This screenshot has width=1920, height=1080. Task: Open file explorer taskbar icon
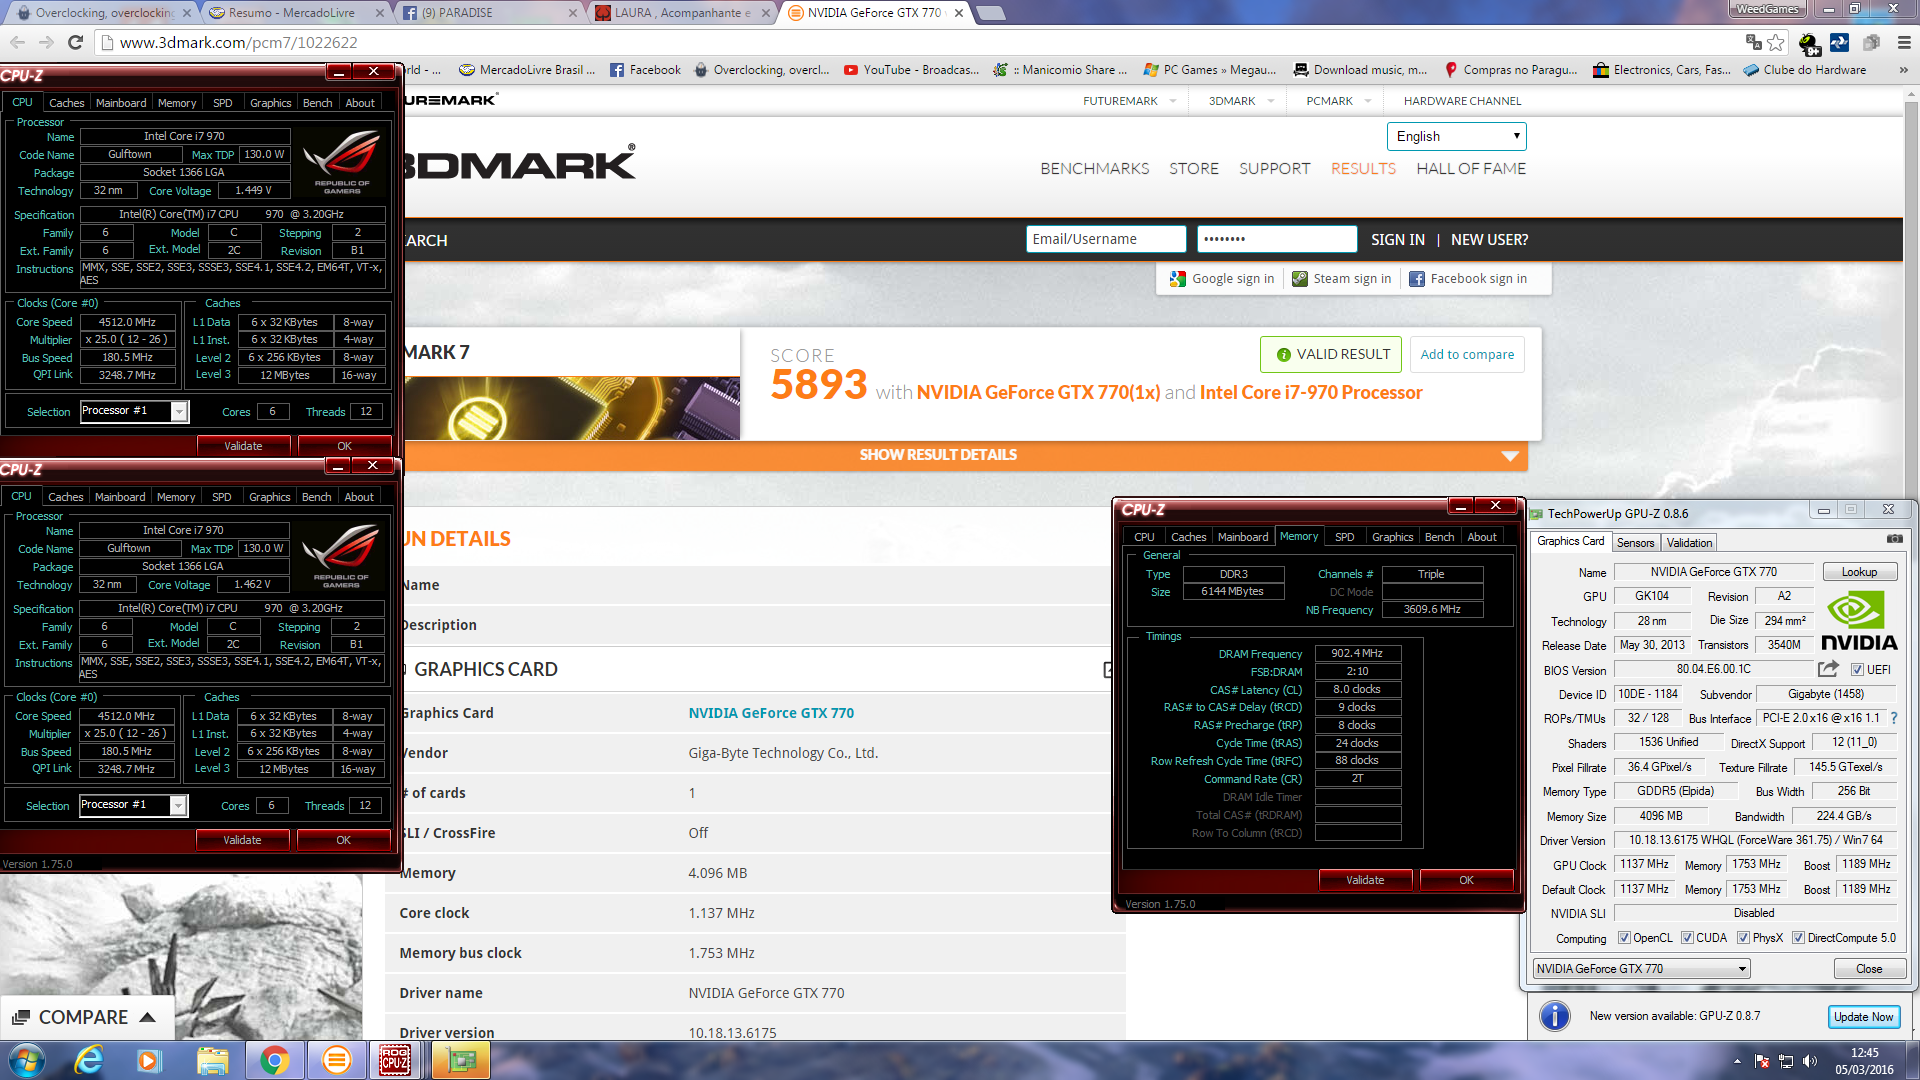point(212,1060)
